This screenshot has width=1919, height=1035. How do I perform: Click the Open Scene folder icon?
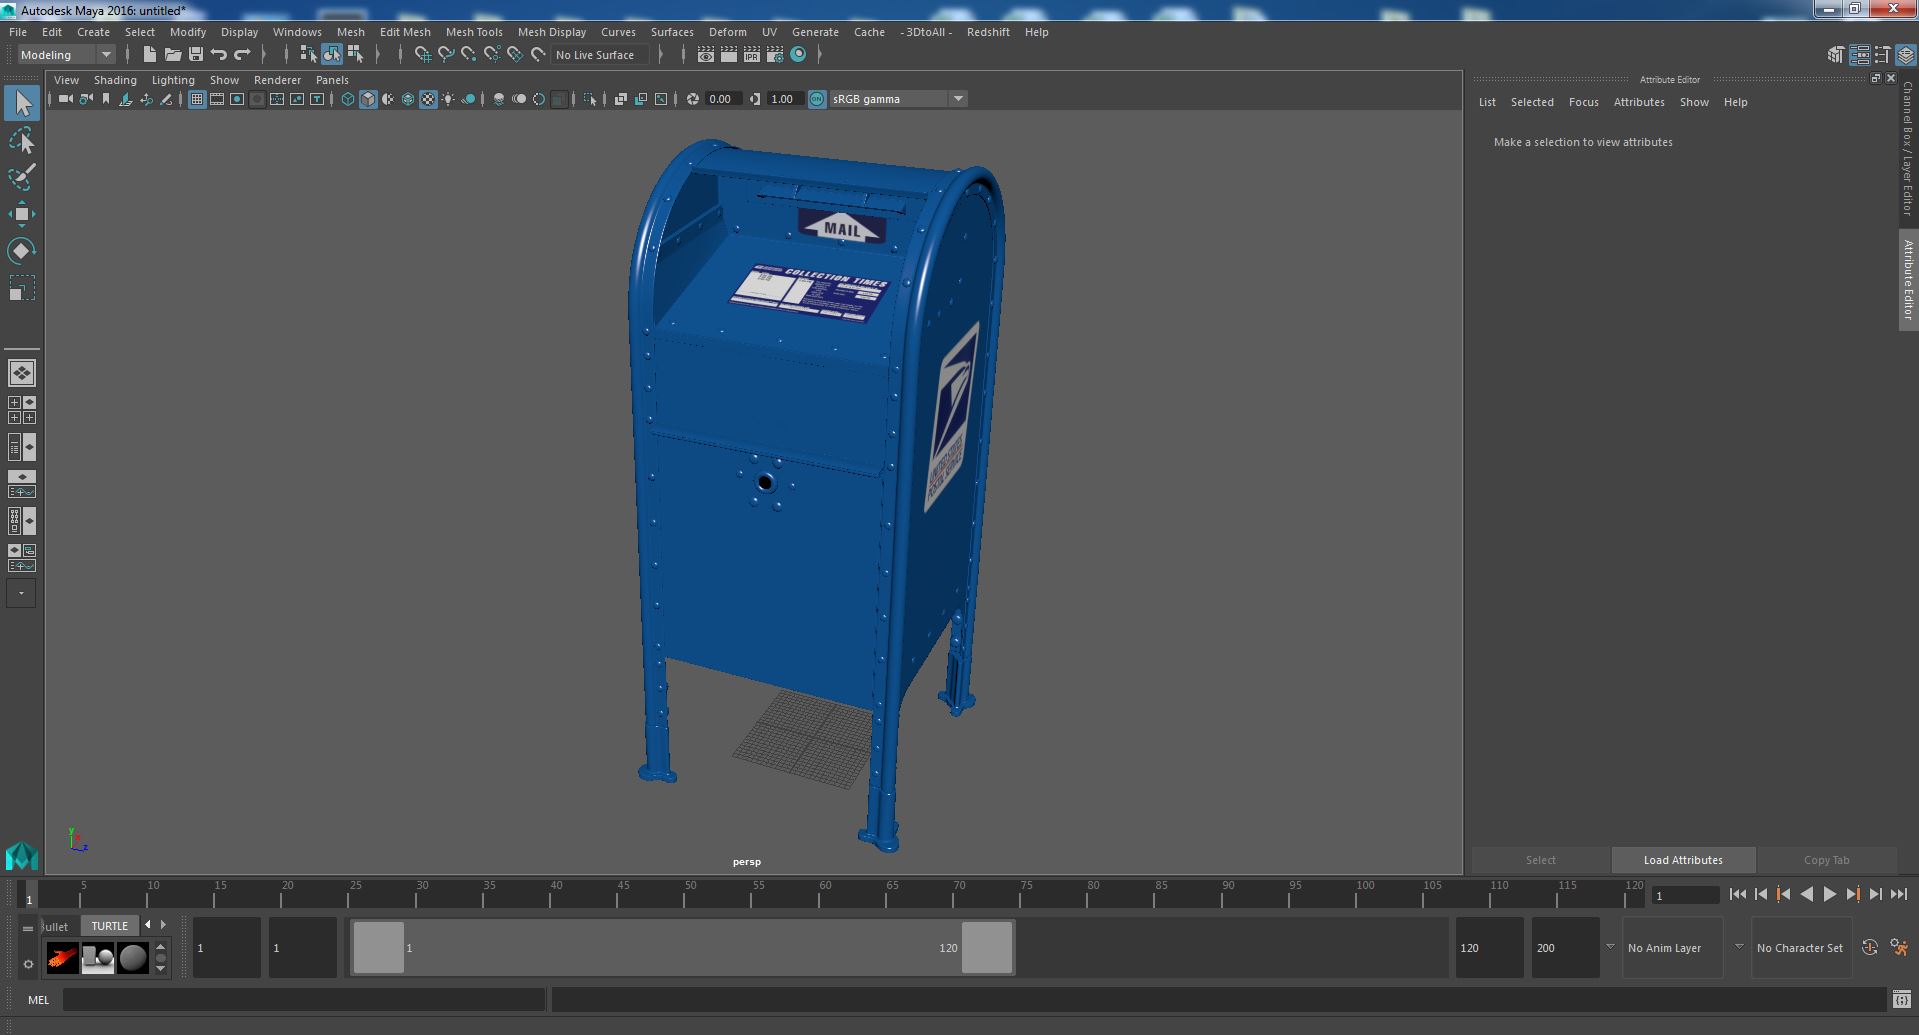click(x=173, y=55)
